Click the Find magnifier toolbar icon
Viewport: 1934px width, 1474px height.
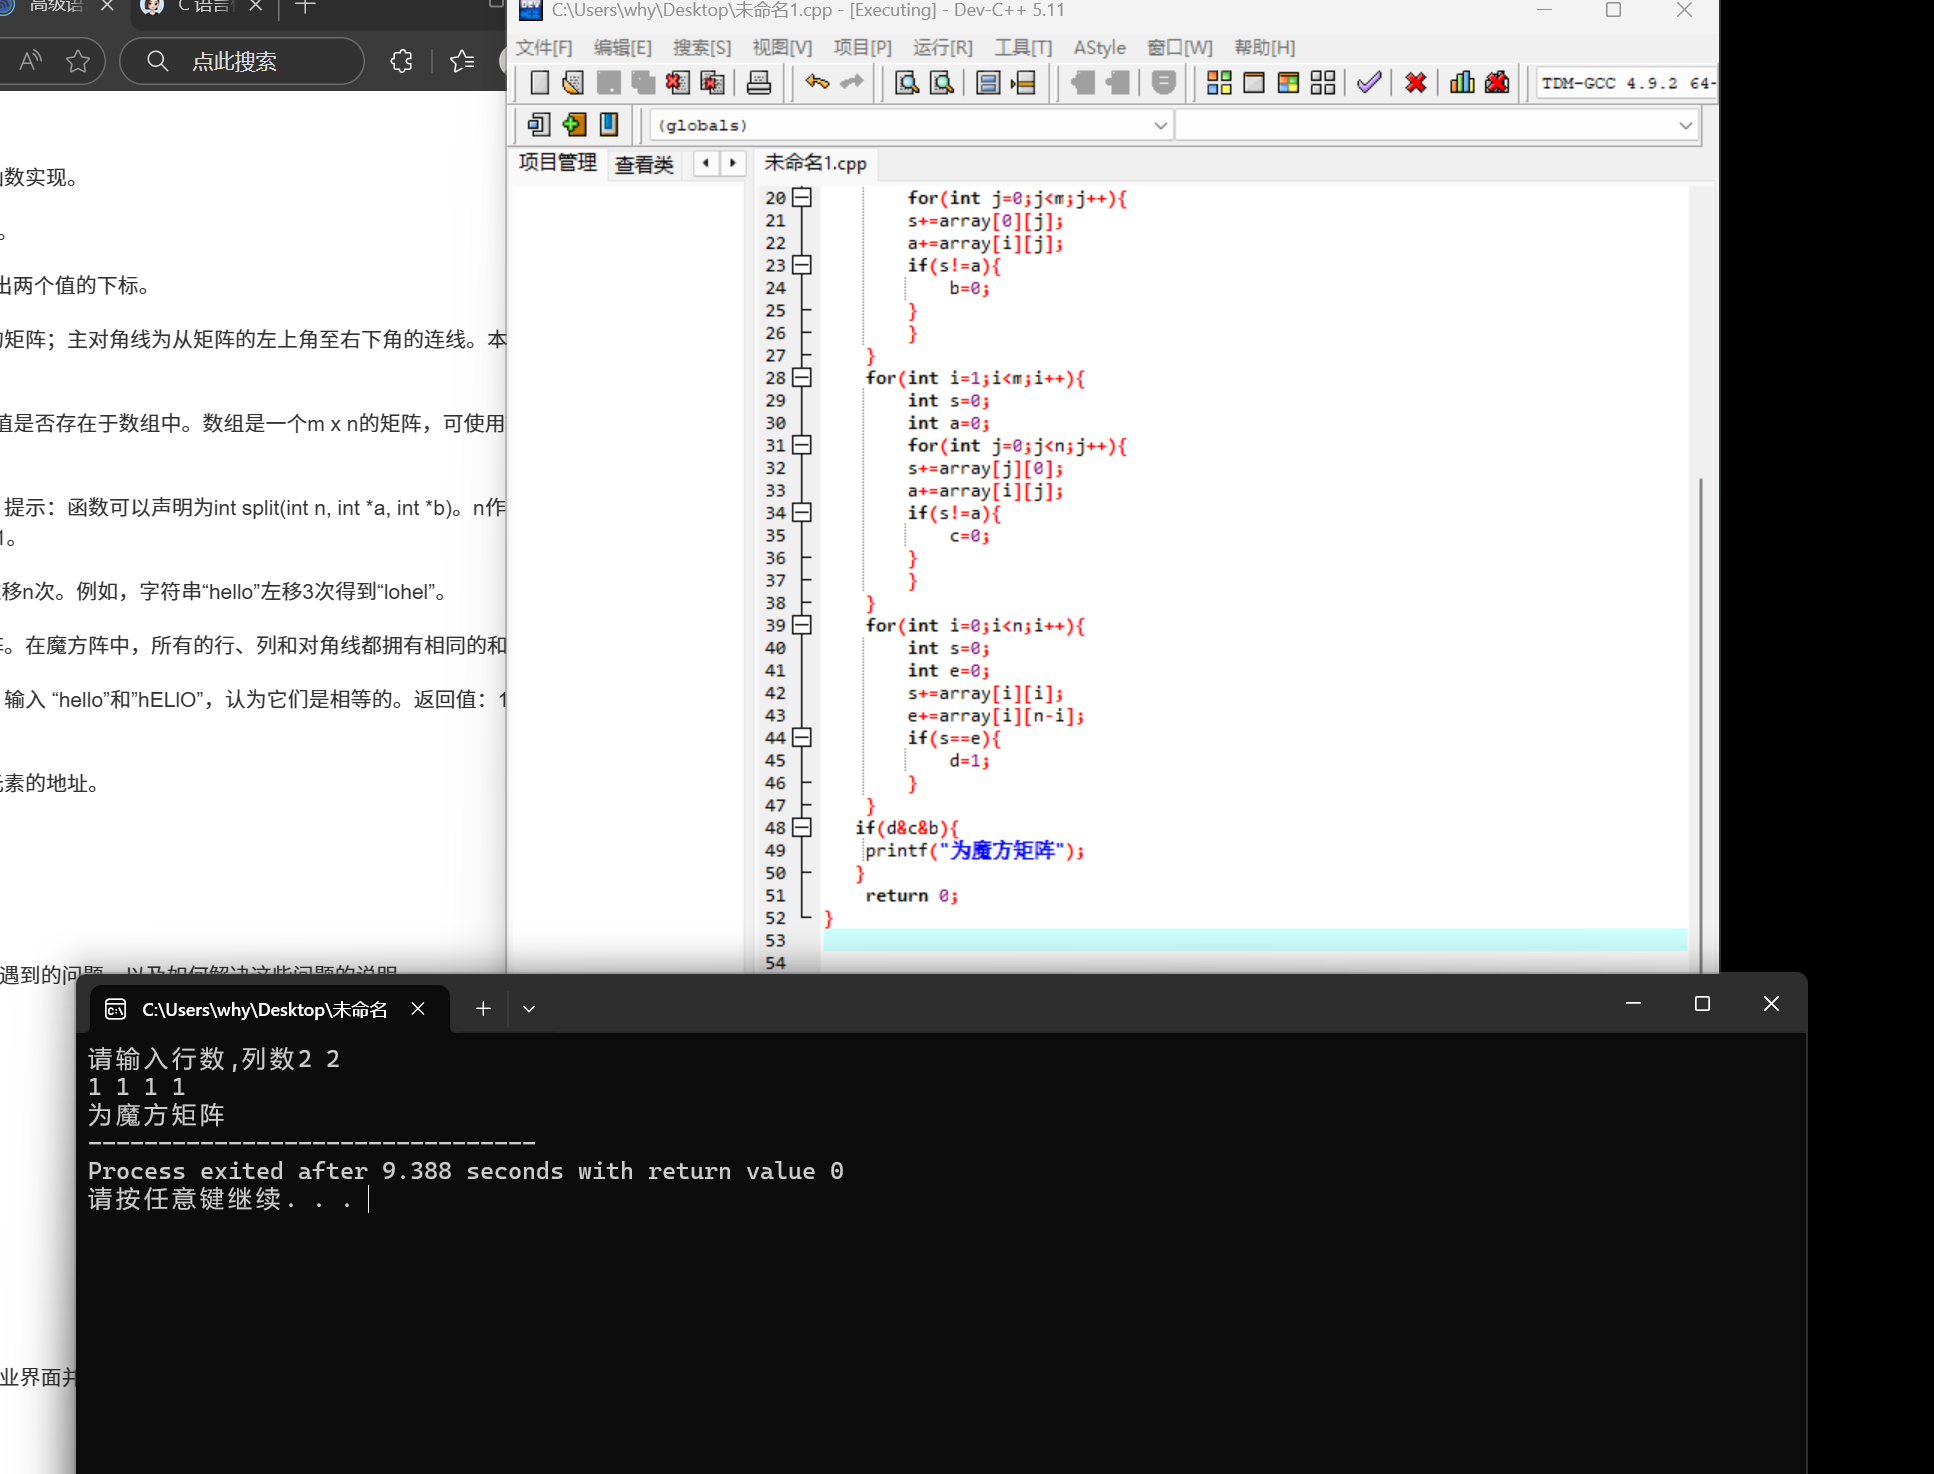[906, 83]
